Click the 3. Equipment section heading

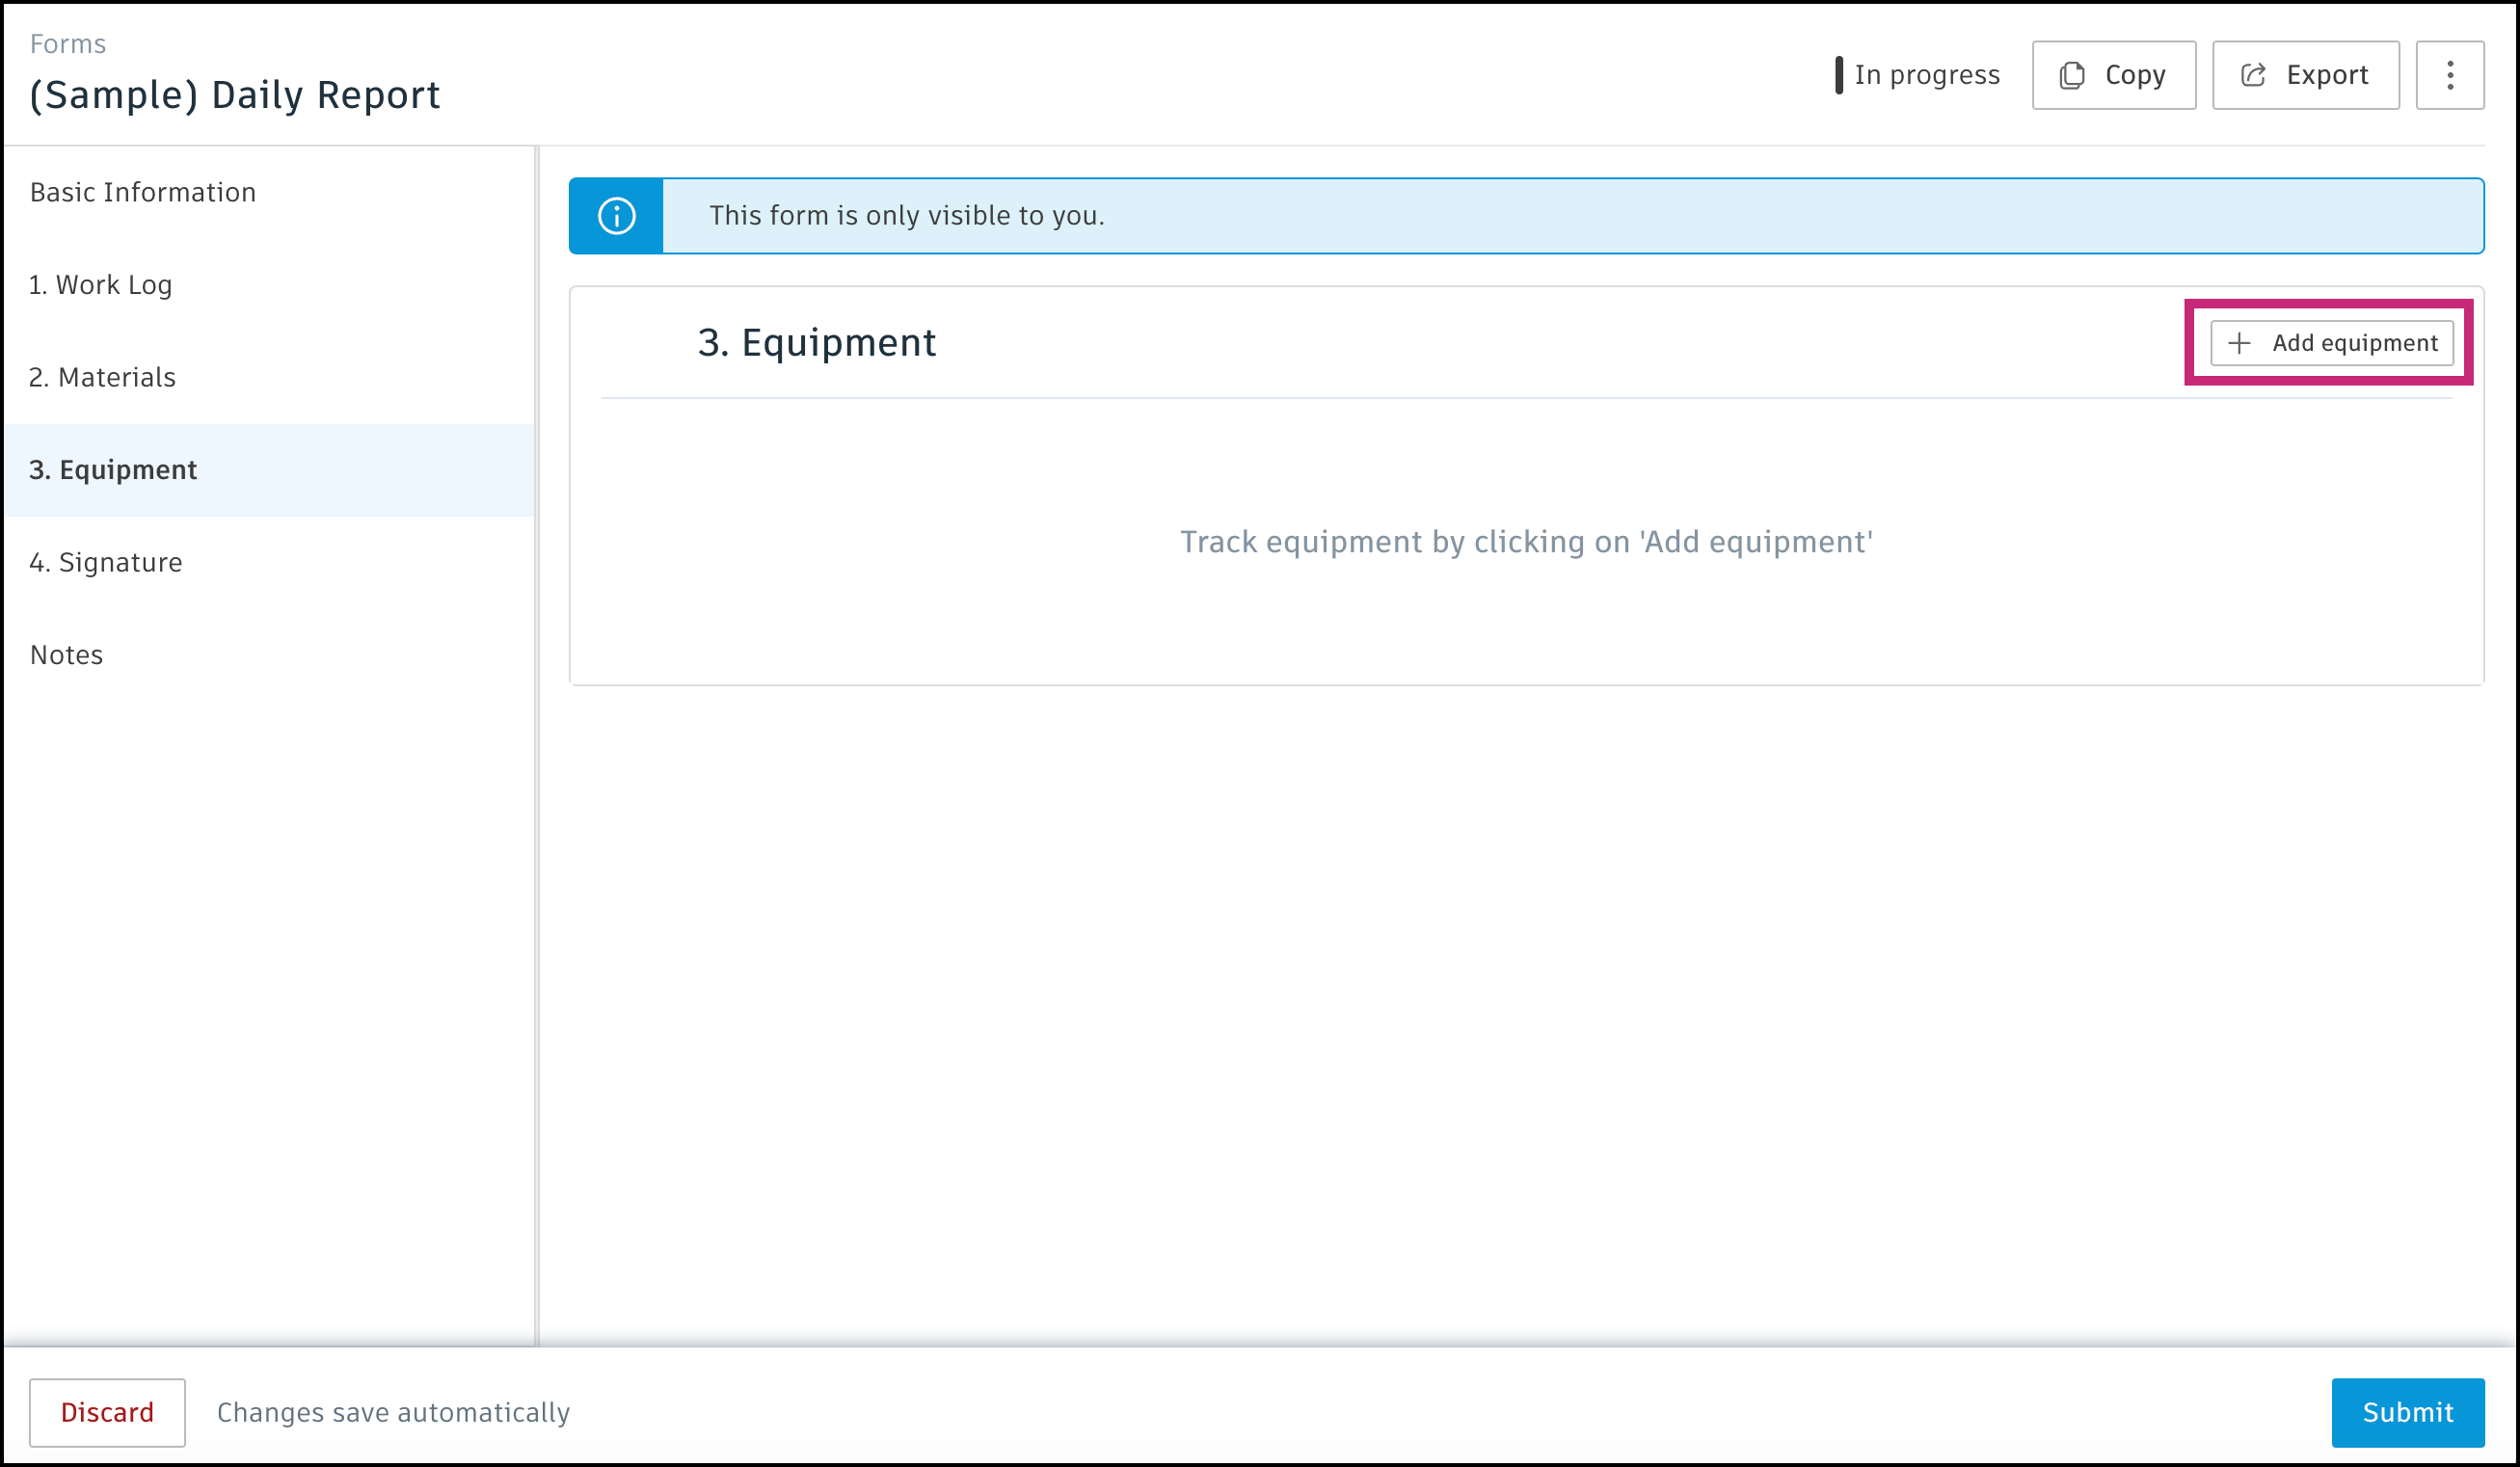[x=816, y=343]
